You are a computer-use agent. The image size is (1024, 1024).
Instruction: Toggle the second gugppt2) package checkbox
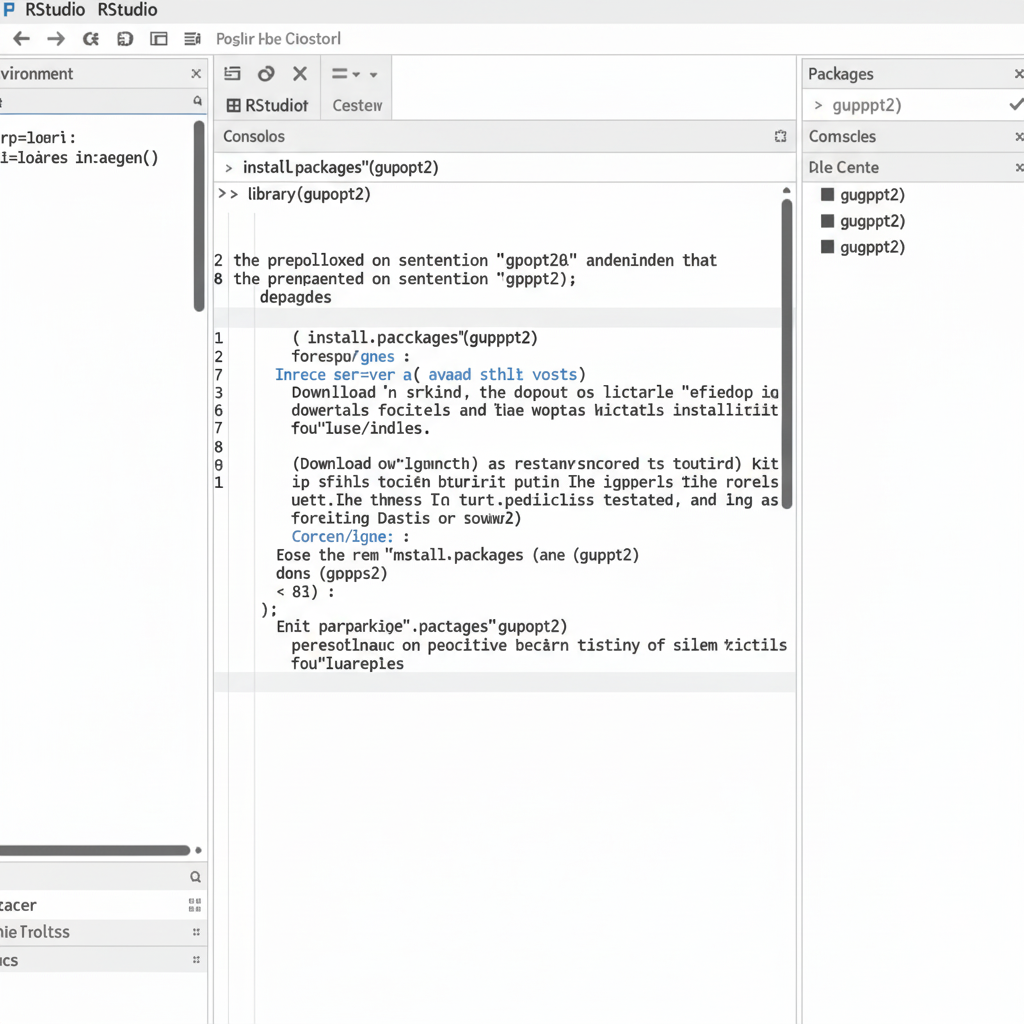[827, 221]
